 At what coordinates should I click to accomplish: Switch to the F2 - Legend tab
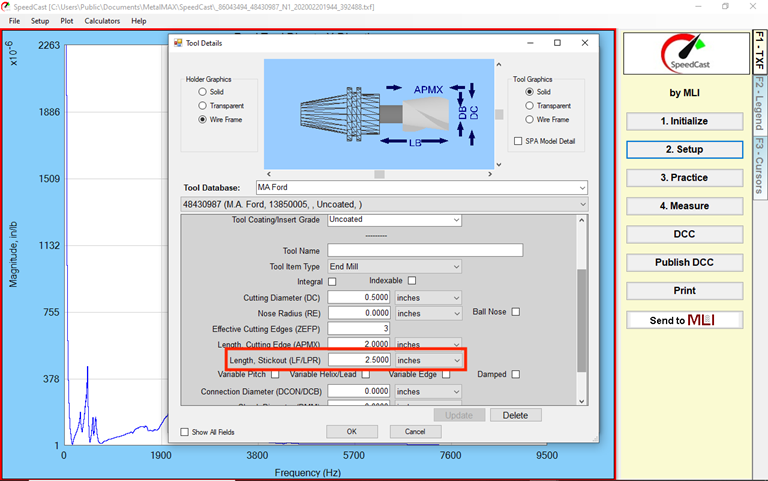point(759,103)
